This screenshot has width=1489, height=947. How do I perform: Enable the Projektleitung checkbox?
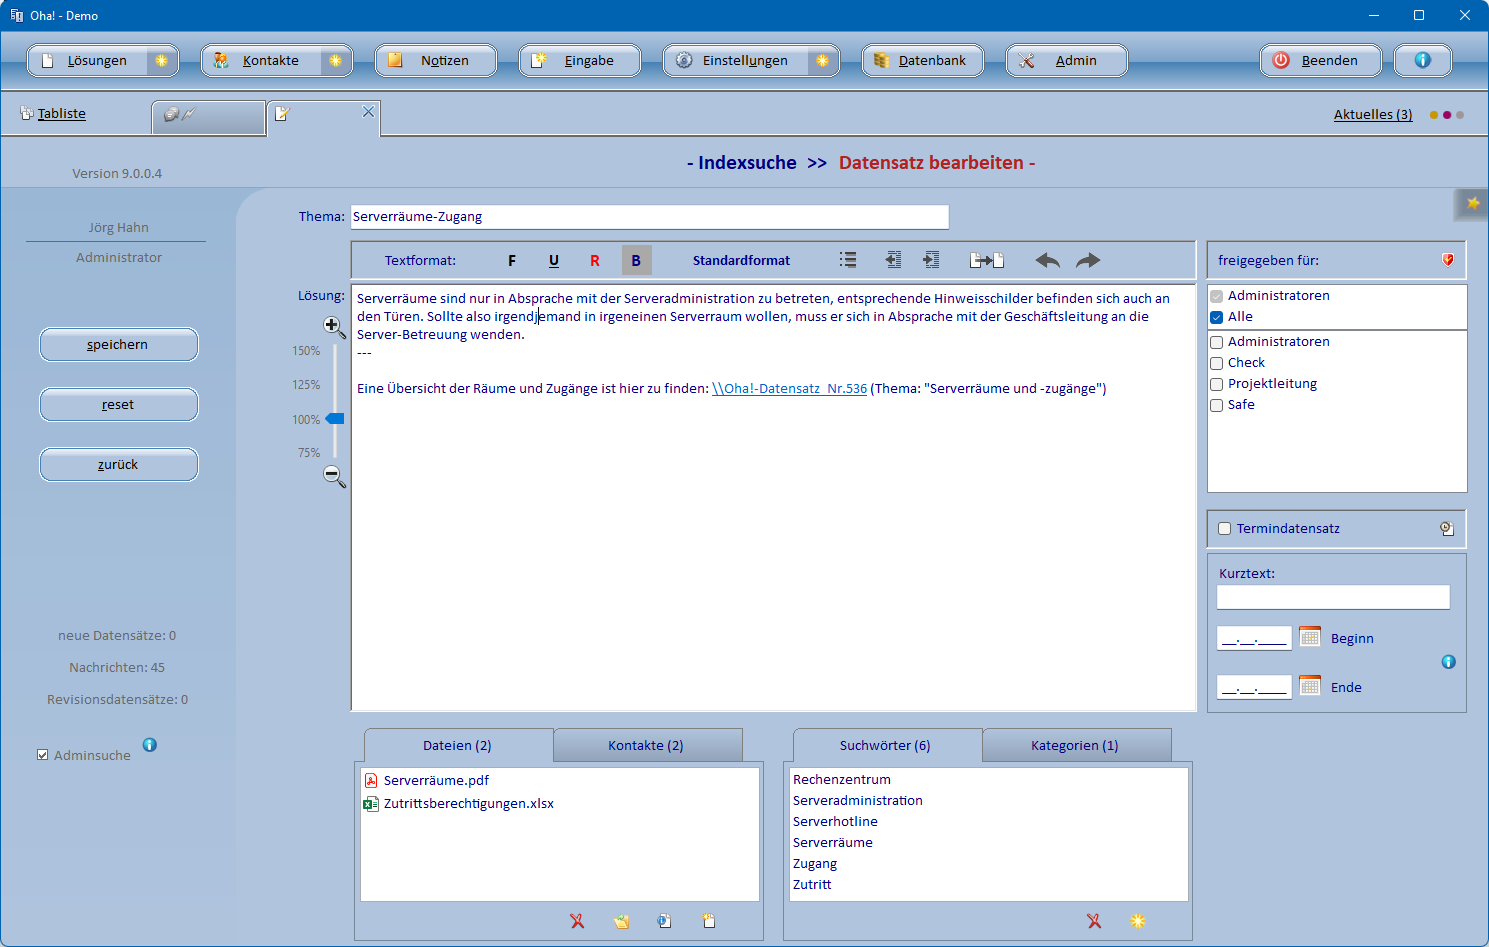coord(1217,384)
